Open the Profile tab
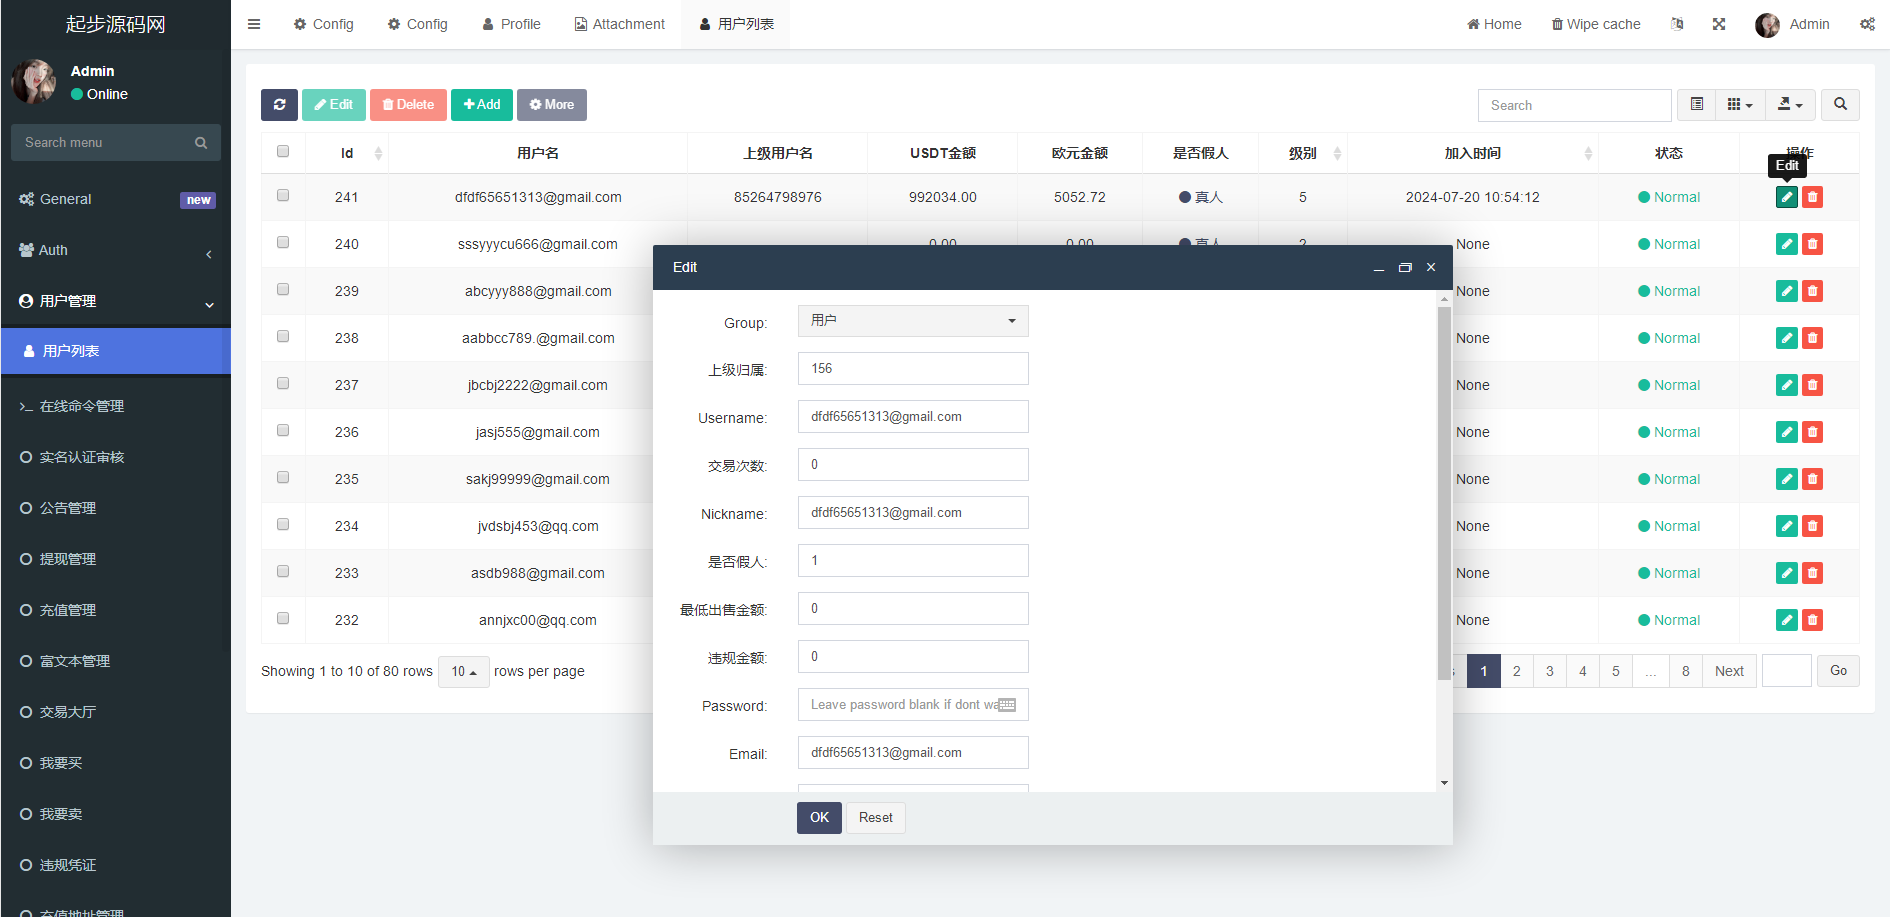This screenshot has height=917, width=1890. [x=511, y=24]
